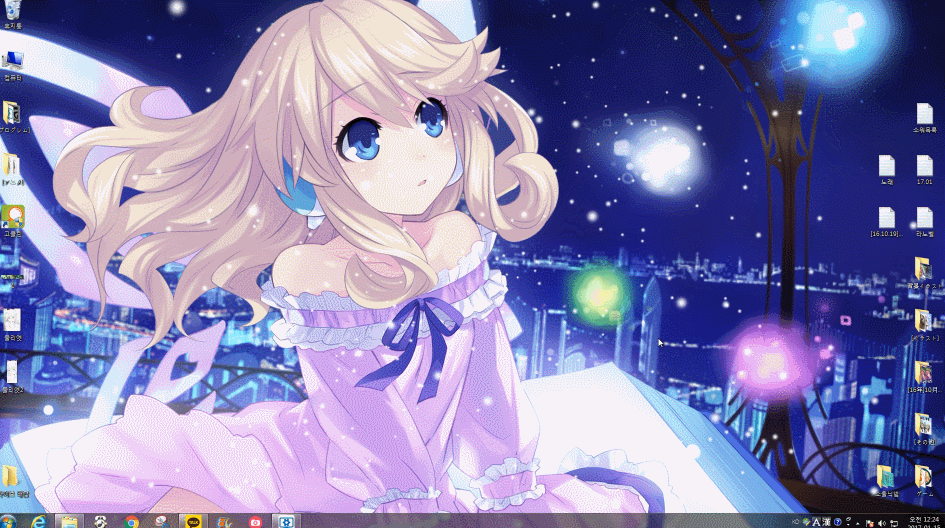Open the Computer desktop icon
The height and width of the screenshot is (528, 945).
(x=13, y=62)
